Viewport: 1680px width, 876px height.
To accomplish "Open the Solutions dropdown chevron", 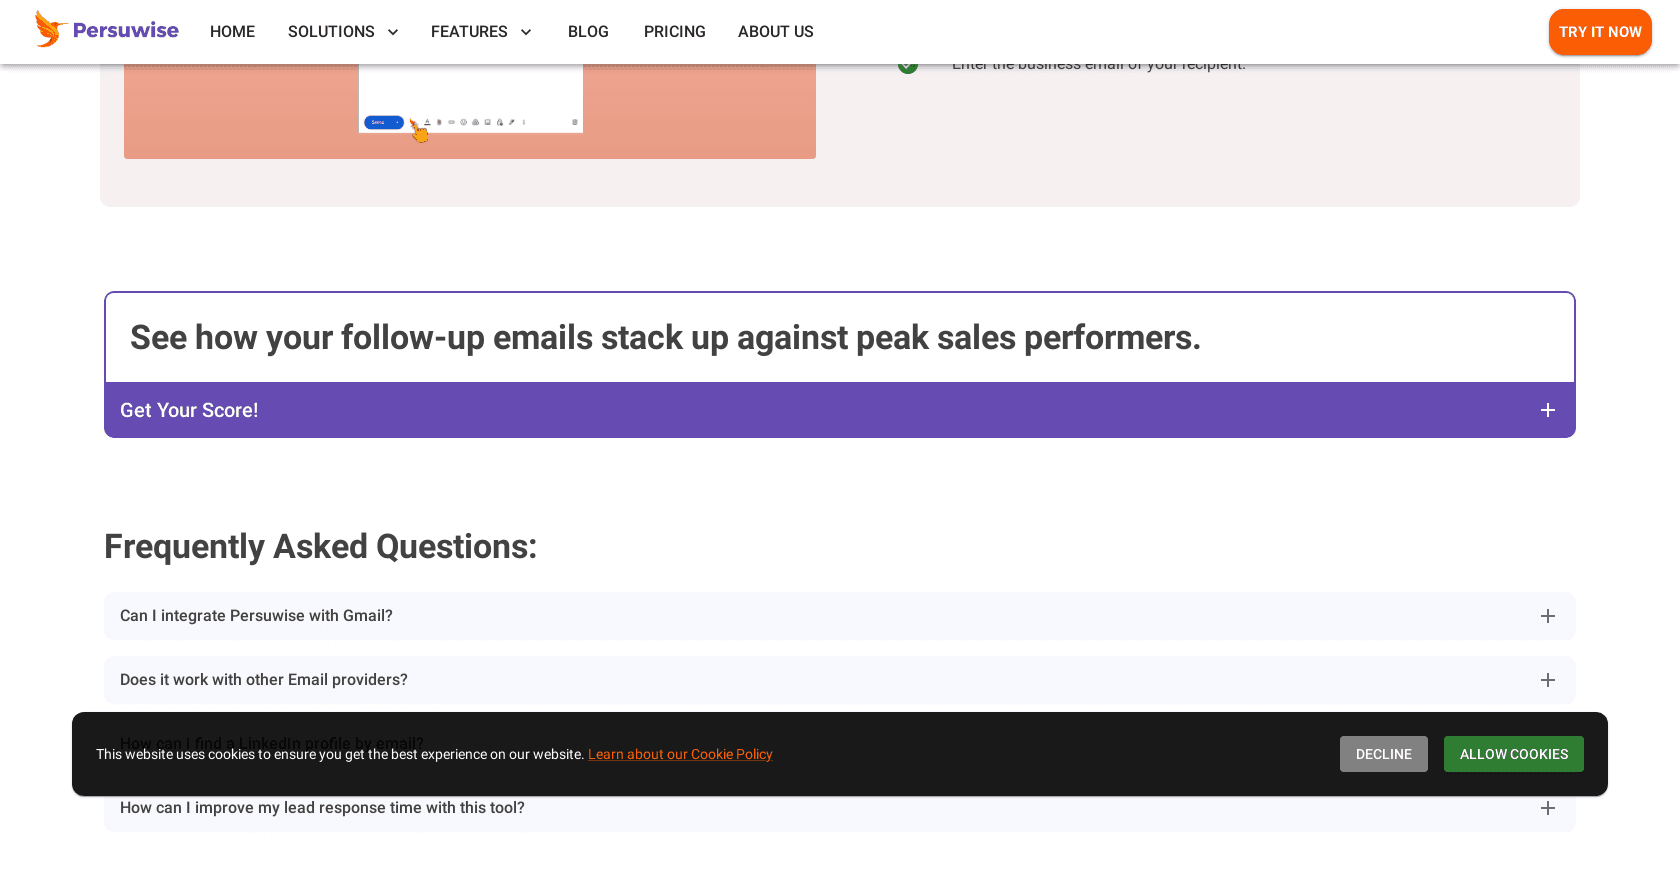I will 393,32.
